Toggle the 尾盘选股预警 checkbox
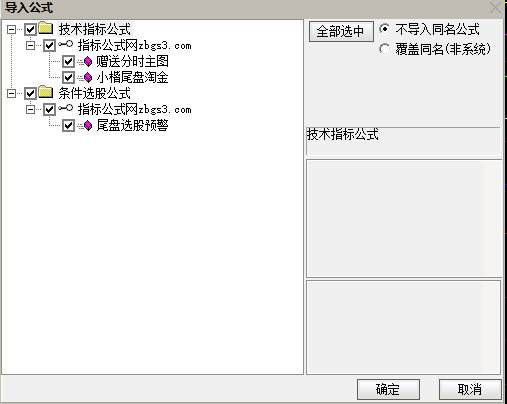Screen dimensions: 507x404 pos(68,125)
